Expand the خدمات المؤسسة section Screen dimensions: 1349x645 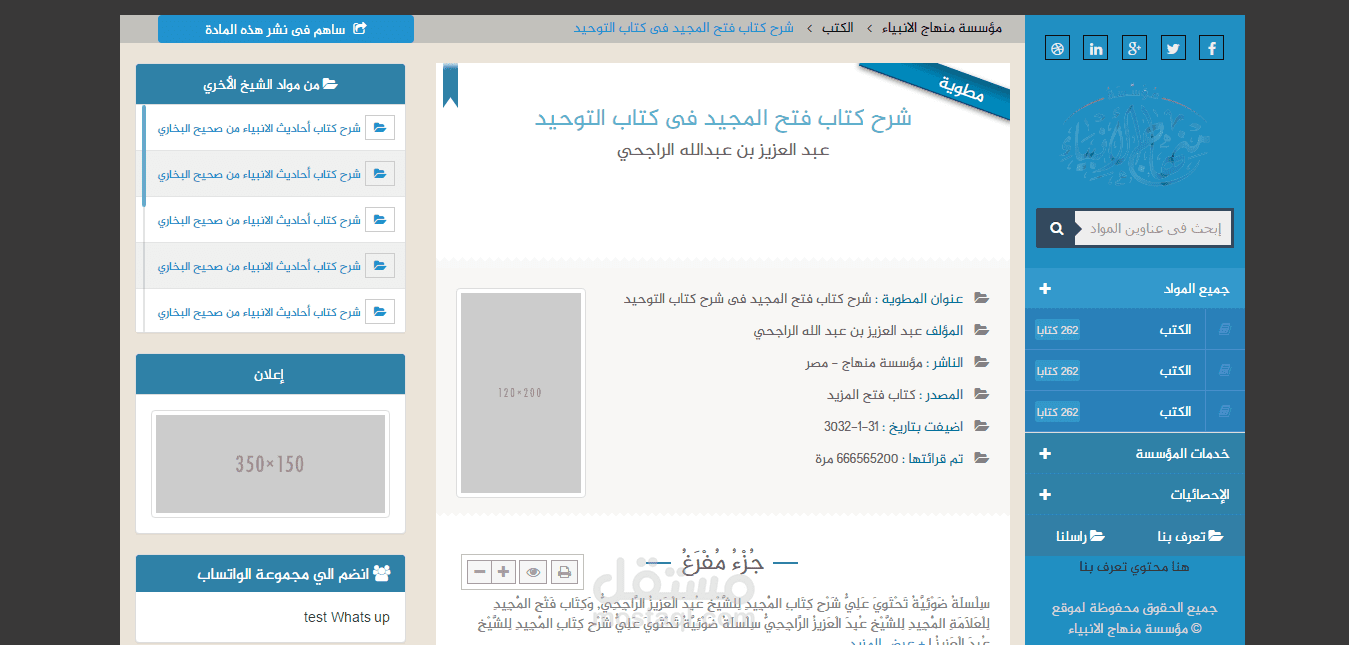(x=1135, y=454)
